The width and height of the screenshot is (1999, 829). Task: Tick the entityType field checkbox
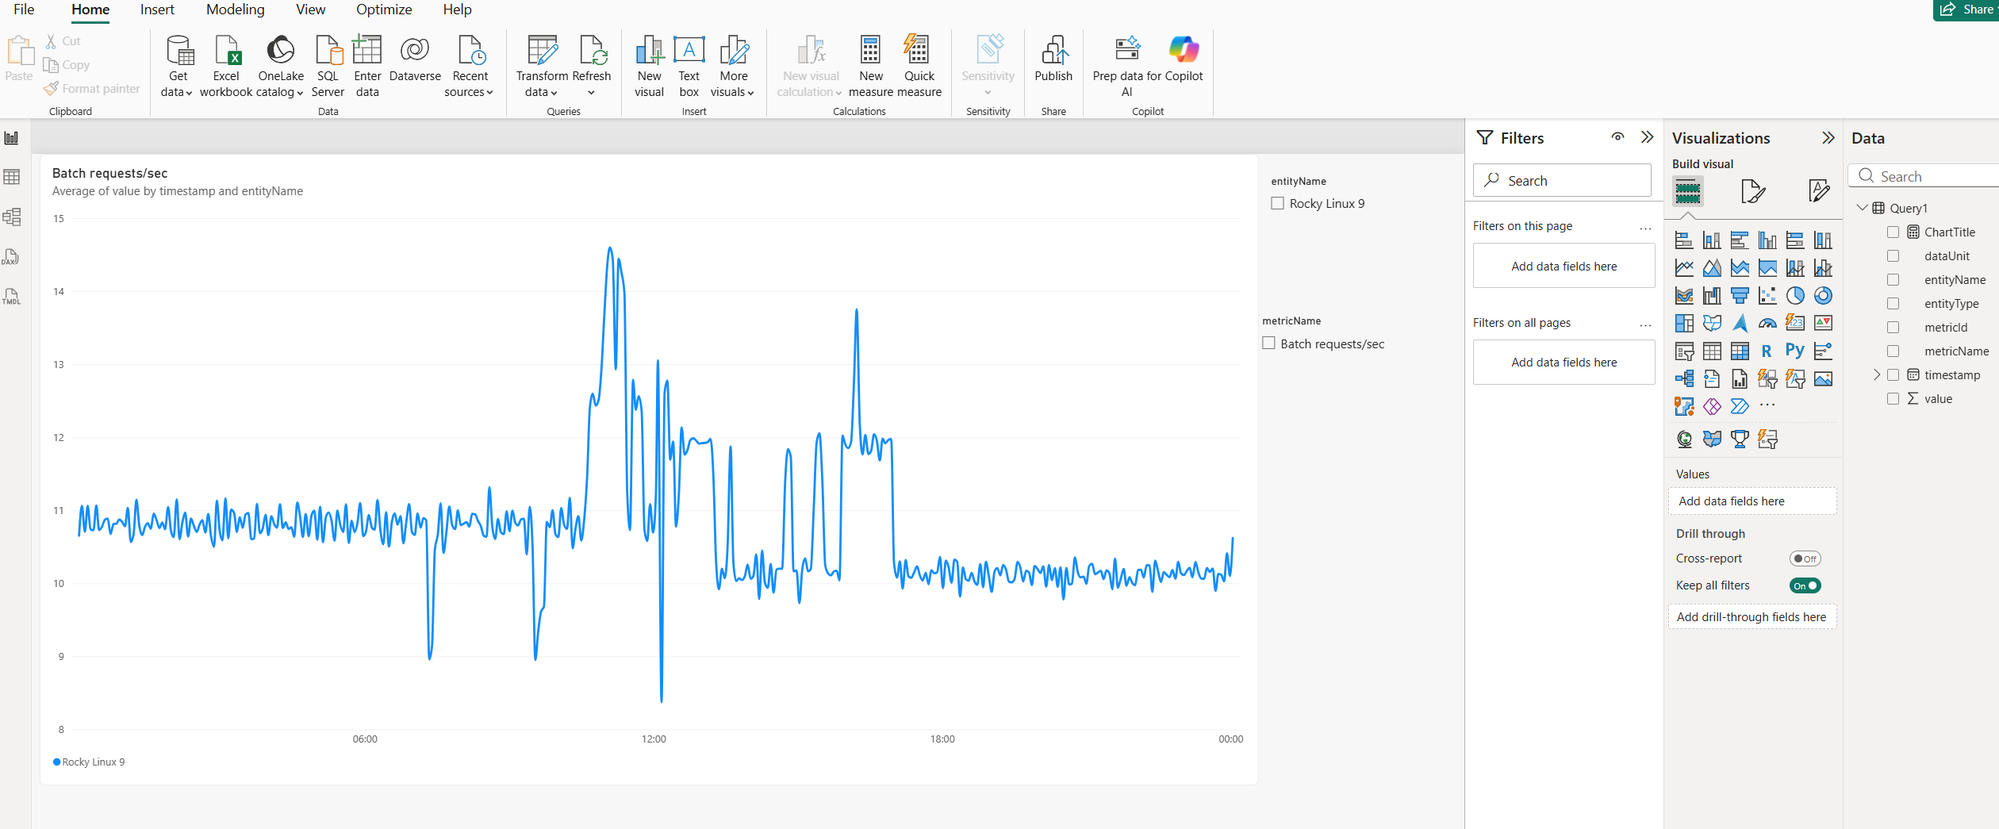click(x=1893, y=303)
